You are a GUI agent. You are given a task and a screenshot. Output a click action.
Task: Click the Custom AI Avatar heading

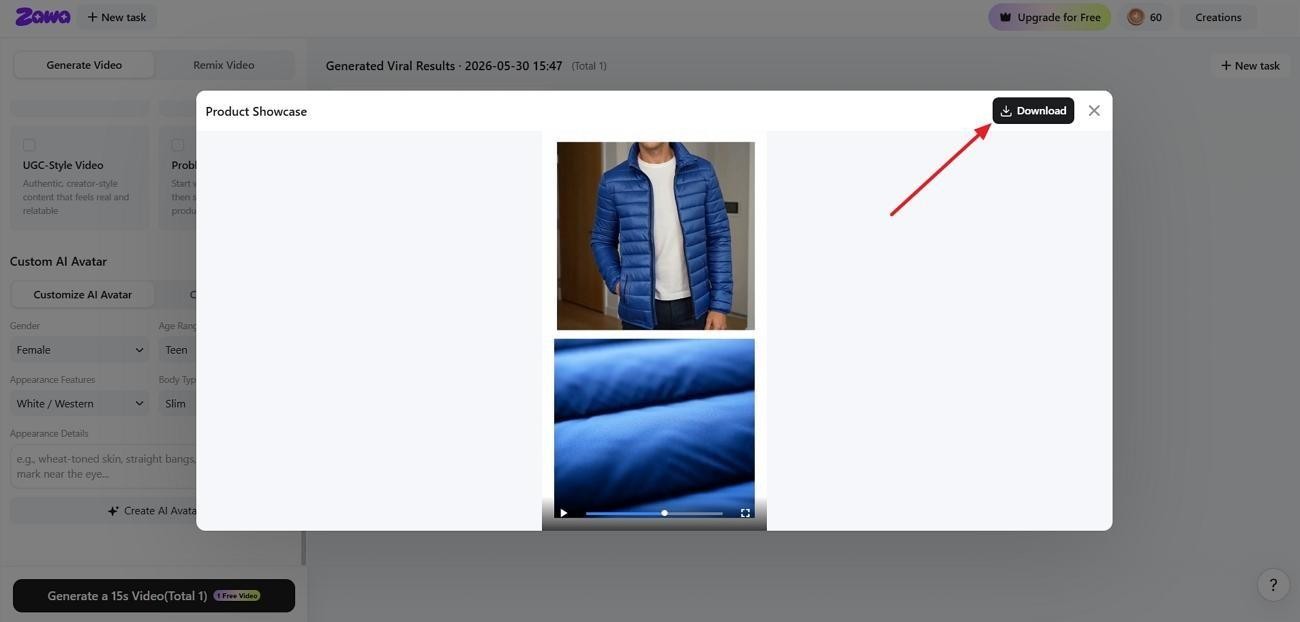[58, 261]
